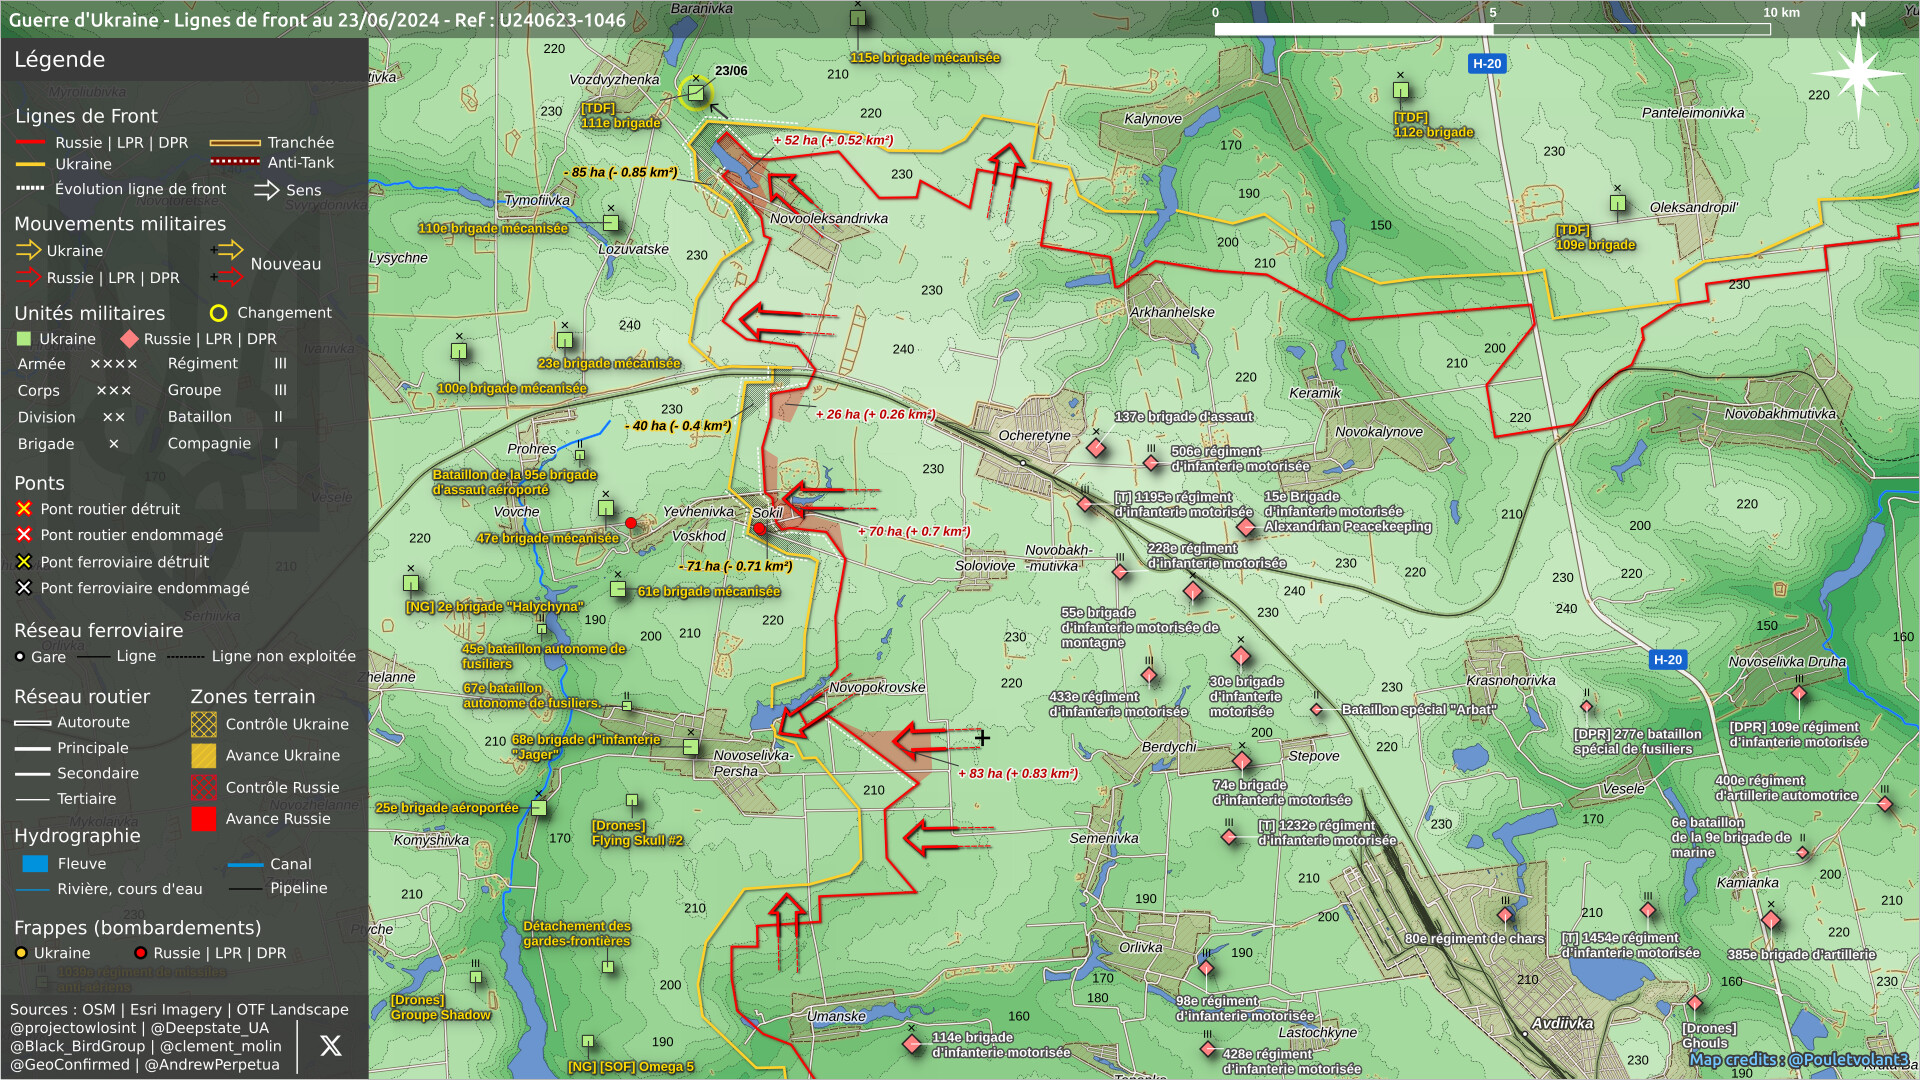Image resolution: width=1920 pixels, height=1080 pixels.
Task: Click the lower H-20 highway shield near Krasnohorivka
Action: (1667, 660)
